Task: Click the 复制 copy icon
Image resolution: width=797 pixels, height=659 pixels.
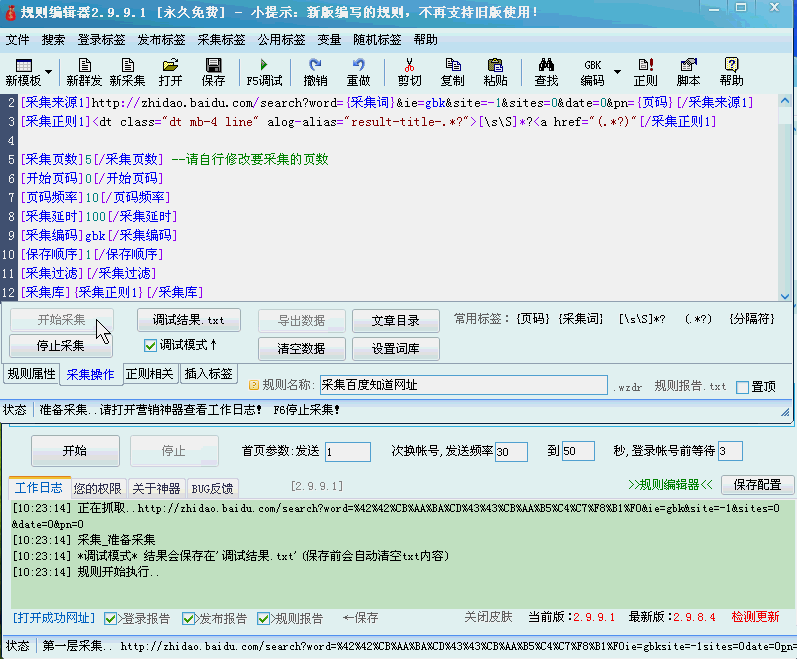Action: pyautogui.click(x=452, y=72)
